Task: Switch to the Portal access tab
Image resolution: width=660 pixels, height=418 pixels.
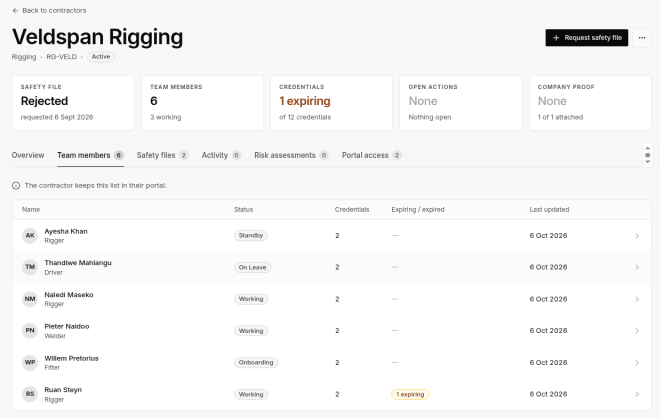Action: pyautogui.click(x=372, y=155)
